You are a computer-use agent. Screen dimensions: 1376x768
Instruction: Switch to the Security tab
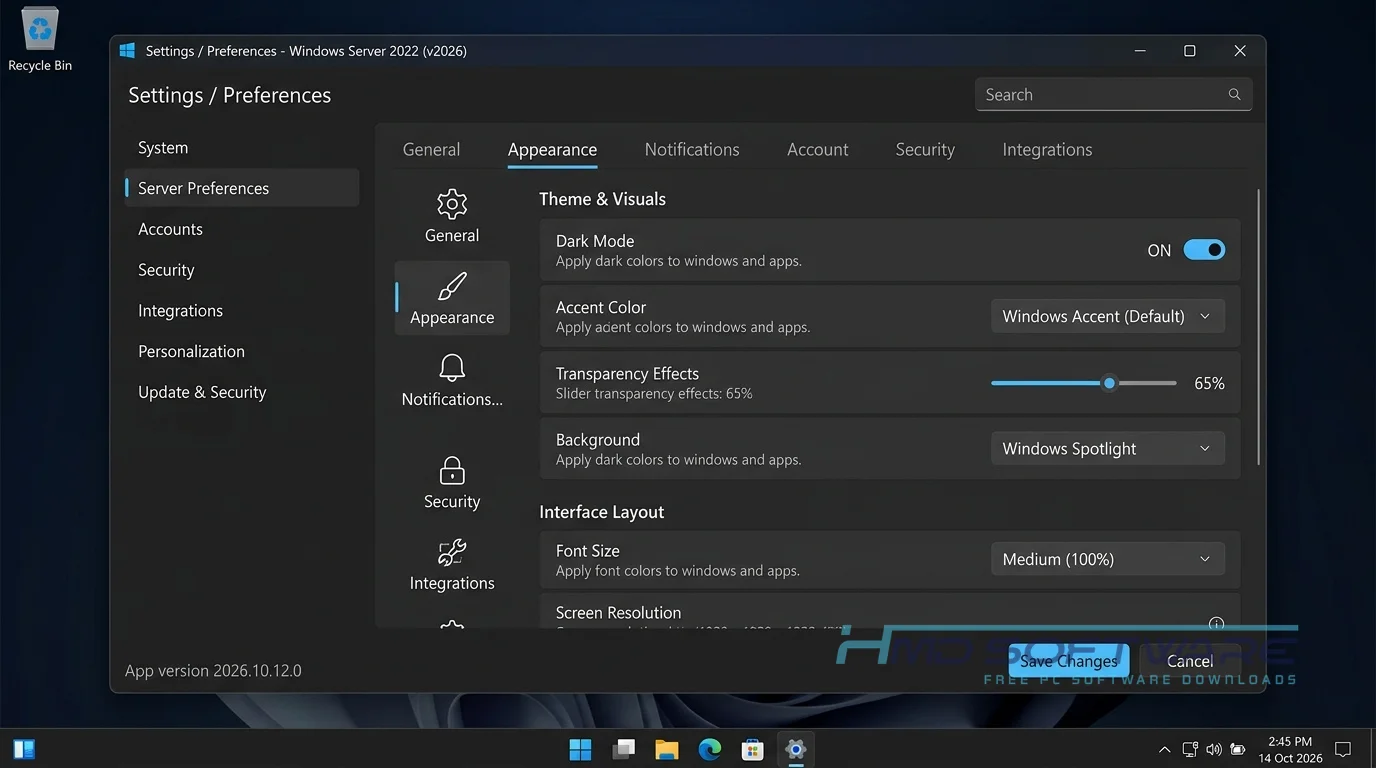(925, 149)
